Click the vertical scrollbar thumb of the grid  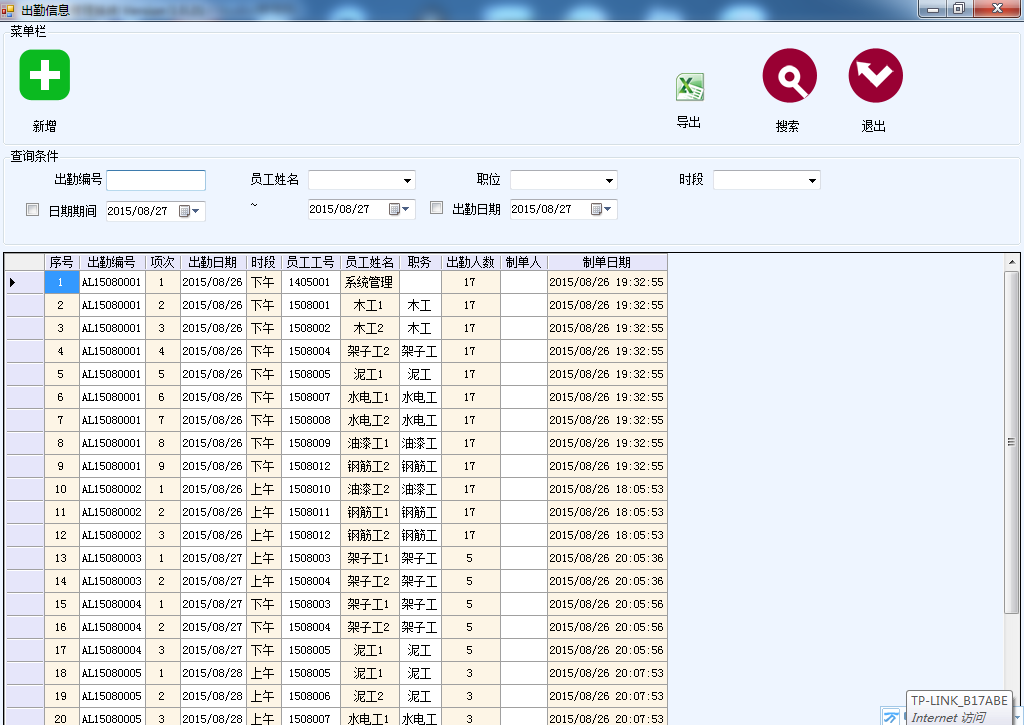[x=1011, y=442]
